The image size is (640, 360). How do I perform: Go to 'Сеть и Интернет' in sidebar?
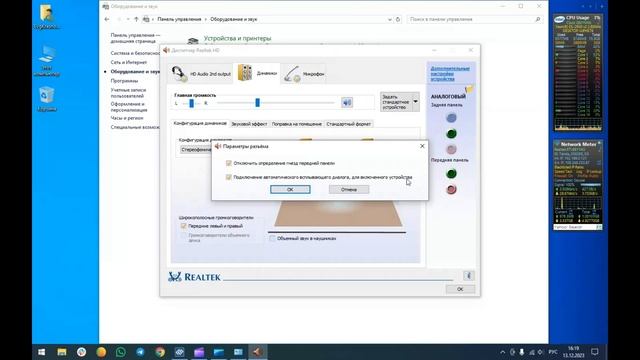point(129,62)
